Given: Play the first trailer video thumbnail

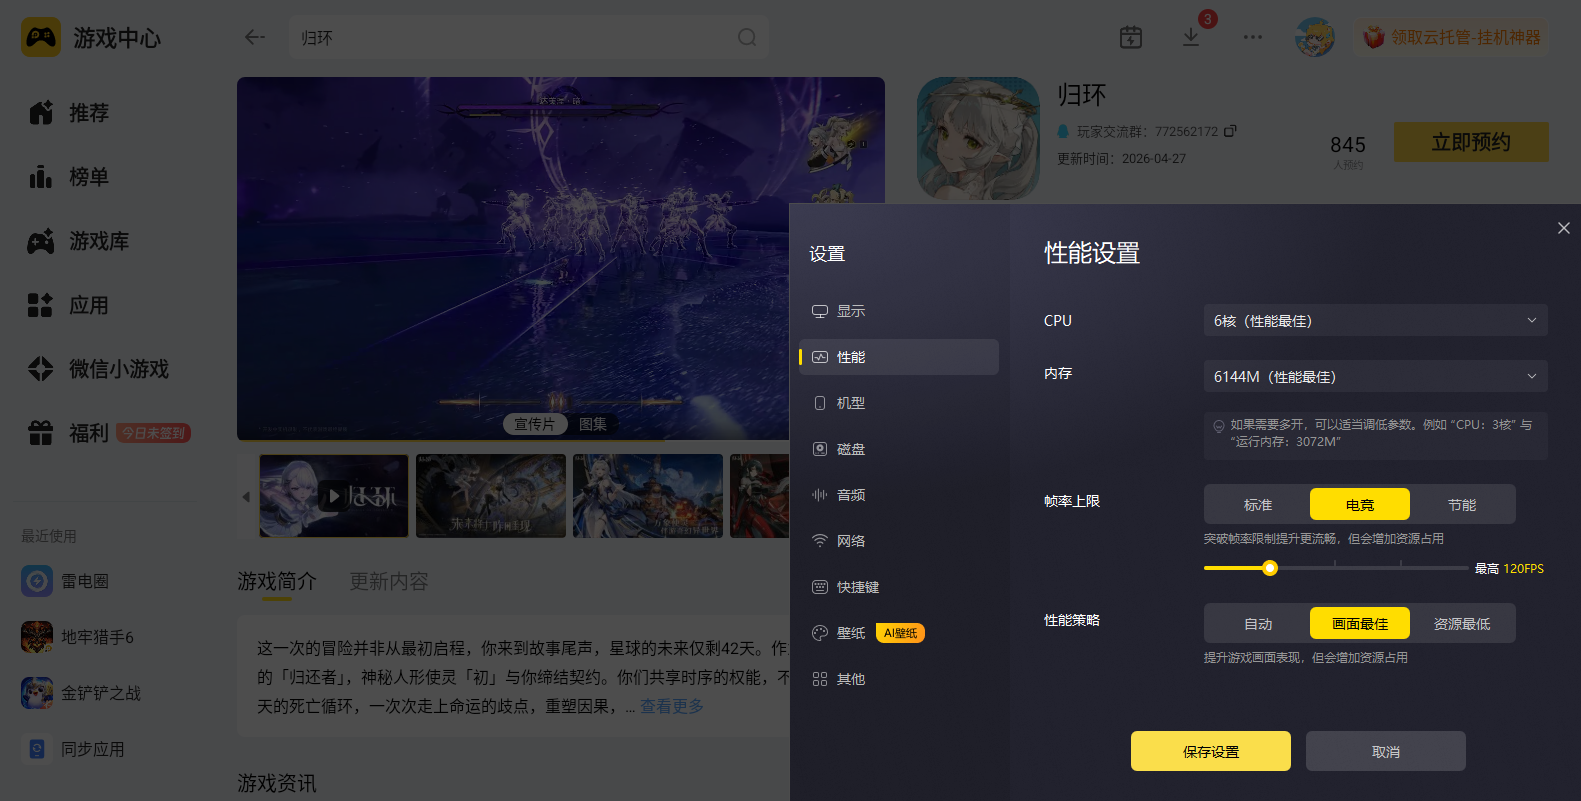Looking at the screenshot, I should [x=334, y=496].
